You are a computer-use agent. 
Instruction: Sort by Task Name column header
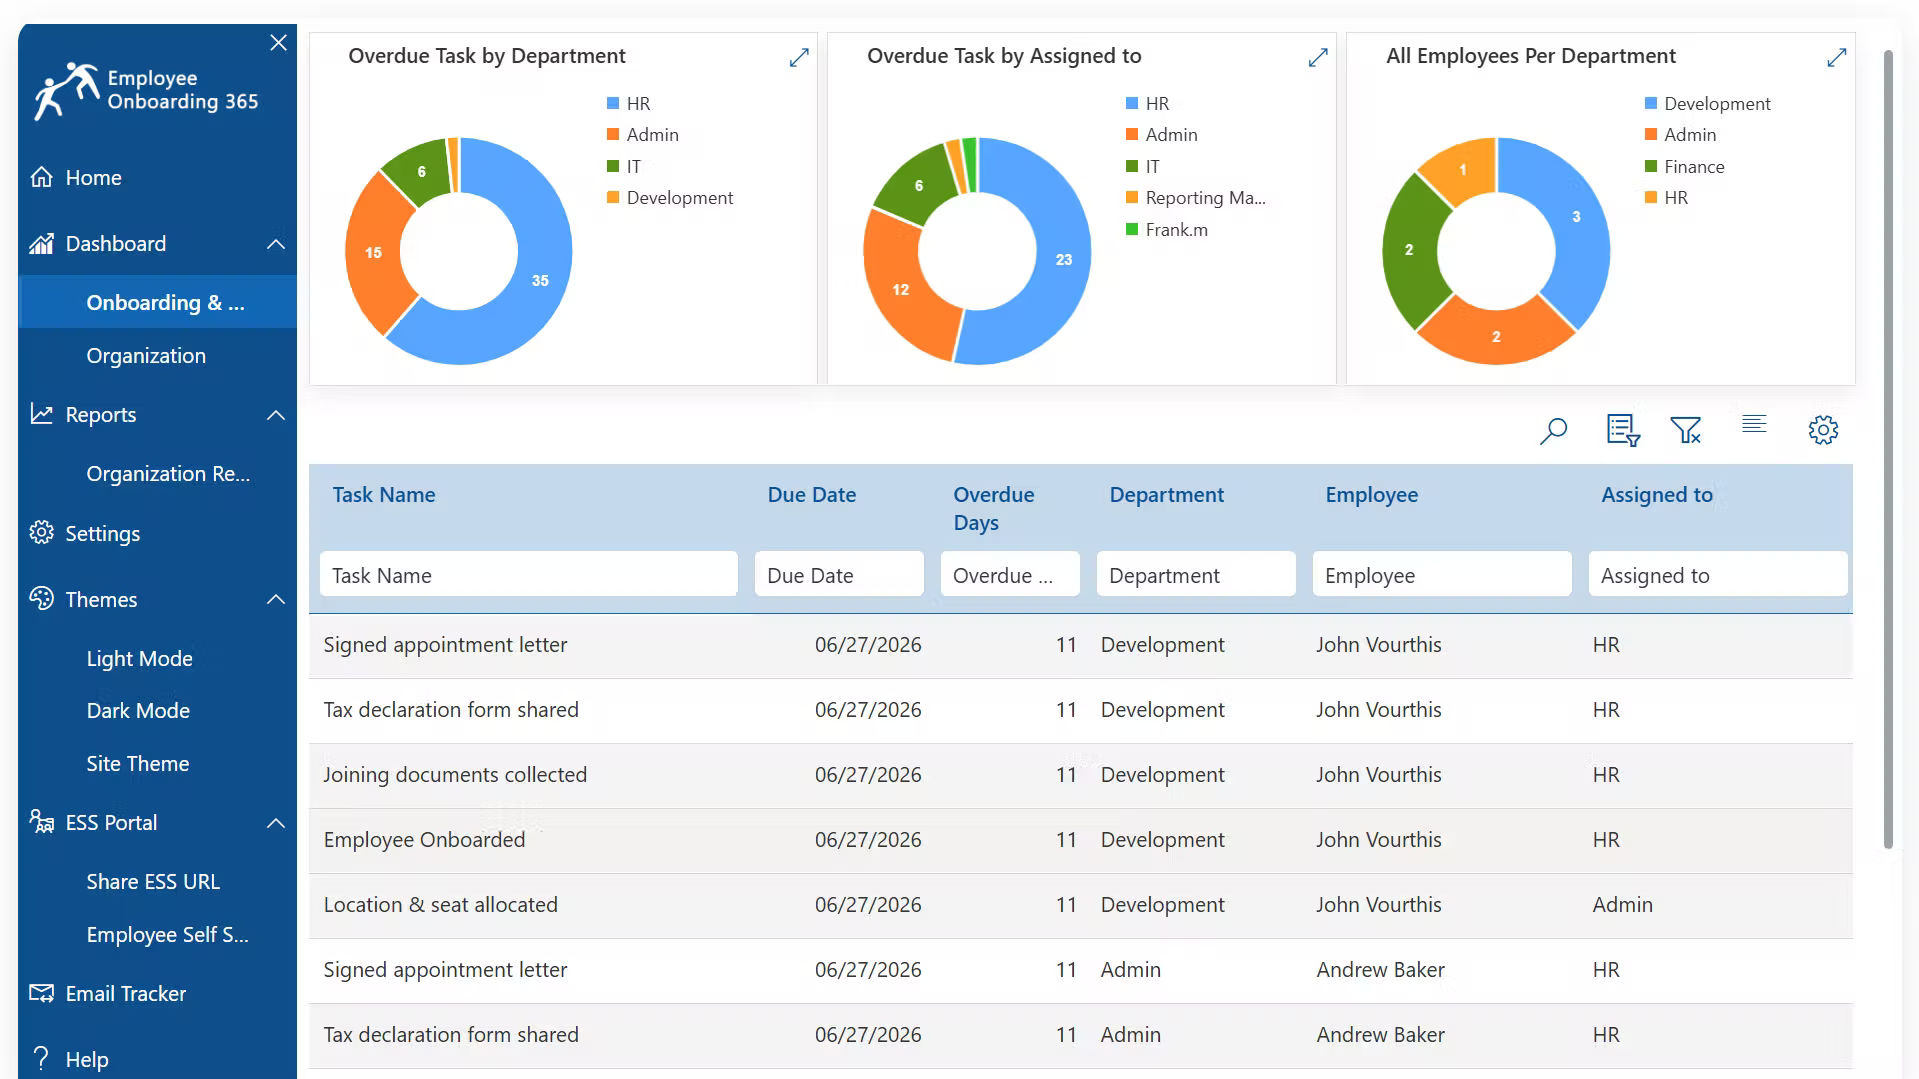click(x=384, y=494)
